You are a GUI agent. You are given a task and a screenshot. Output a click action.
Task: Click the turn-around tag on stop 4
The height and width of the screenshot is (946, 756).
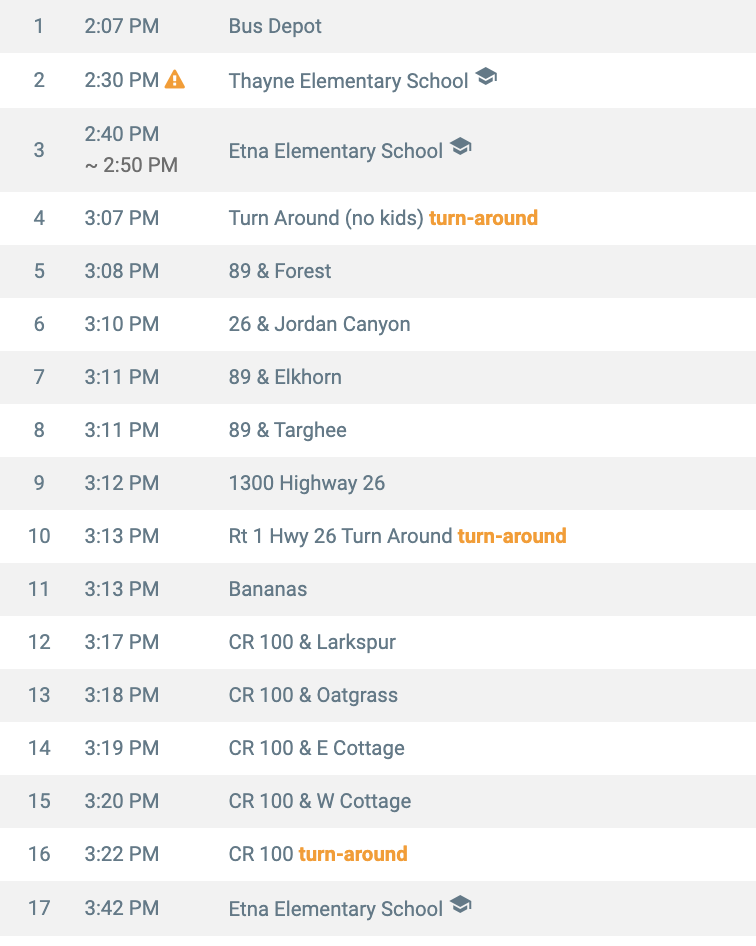click(483, 218)
